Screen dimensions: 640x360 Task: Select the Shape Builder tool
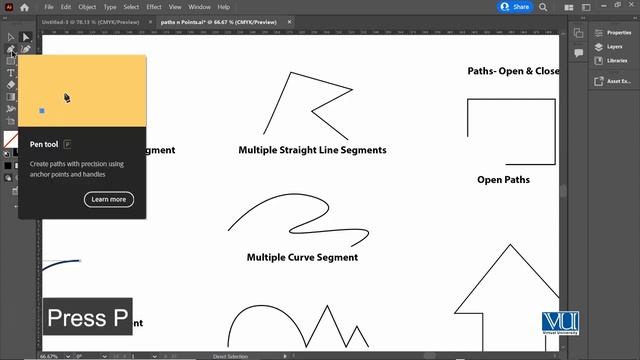coord(11,109)
